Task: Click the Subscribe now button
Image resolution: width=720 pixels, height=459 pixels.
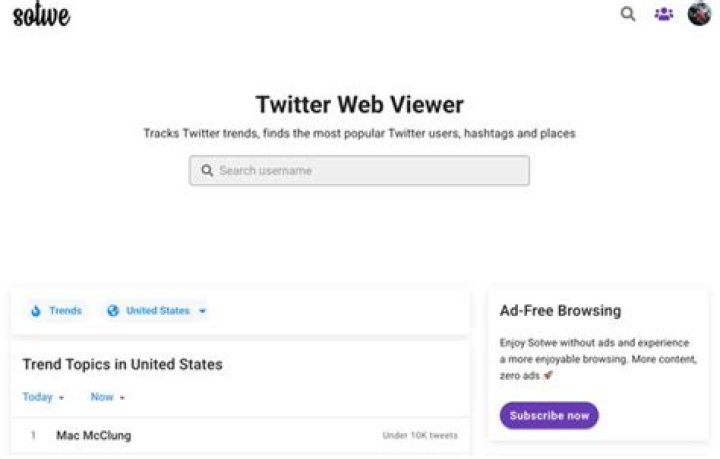Action: 549,415
